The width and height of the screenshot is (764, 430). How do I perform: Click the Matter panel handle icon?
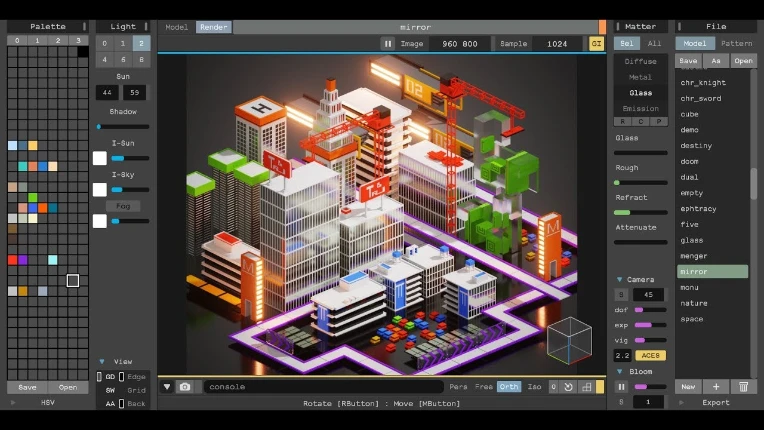click(618, 26)
